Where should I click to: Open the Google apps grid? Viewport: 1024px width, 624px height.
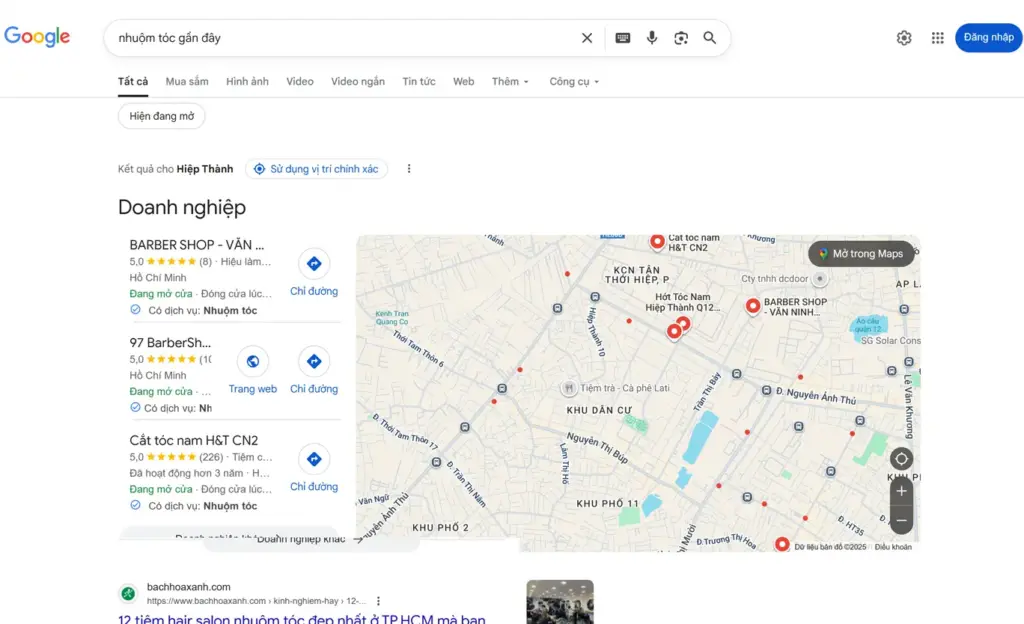click(937, 37)
